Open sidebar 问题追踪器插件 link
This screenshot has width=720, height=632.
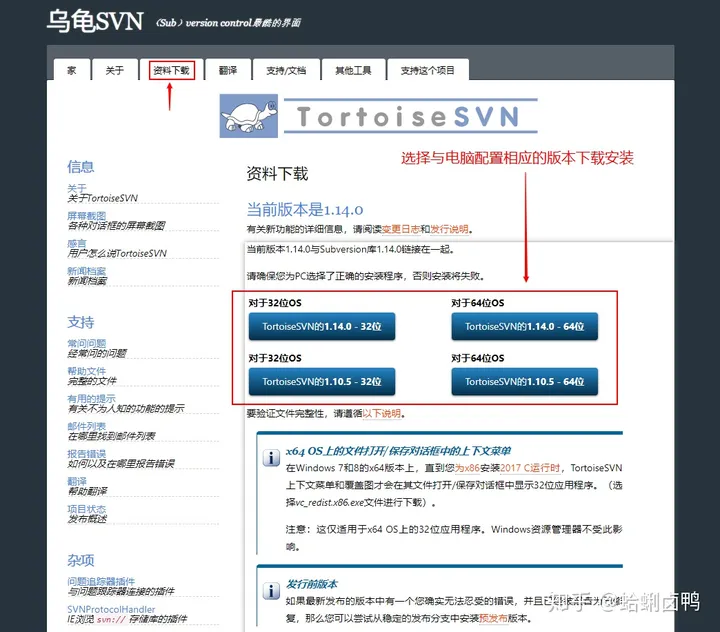coord(101,581)
